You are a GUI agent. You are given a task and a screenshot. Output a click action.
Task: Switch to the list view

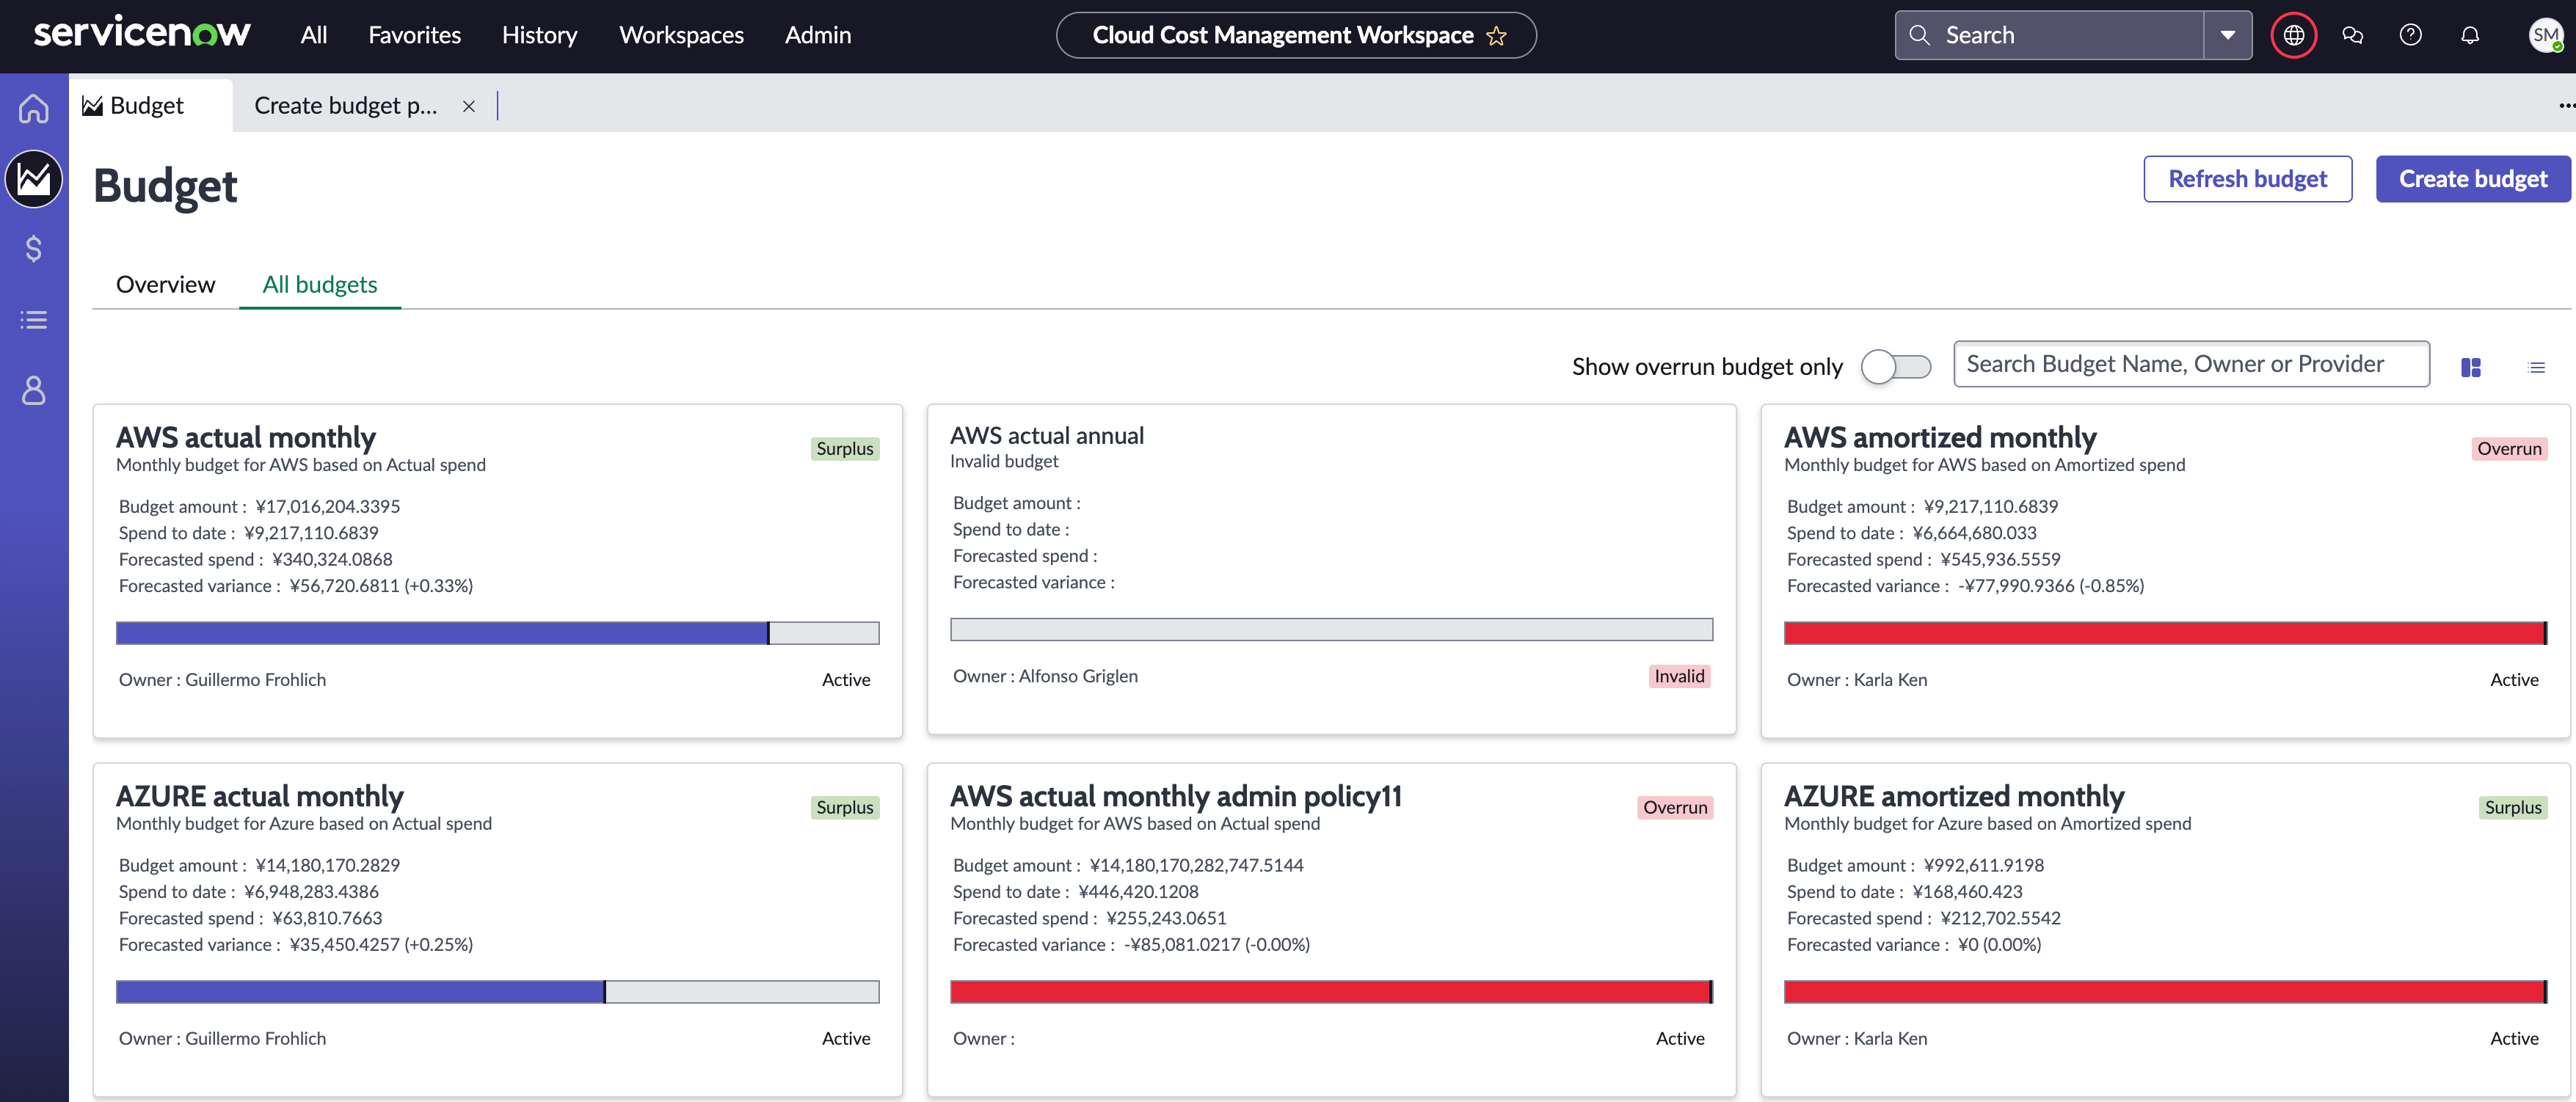[2537, 368]
